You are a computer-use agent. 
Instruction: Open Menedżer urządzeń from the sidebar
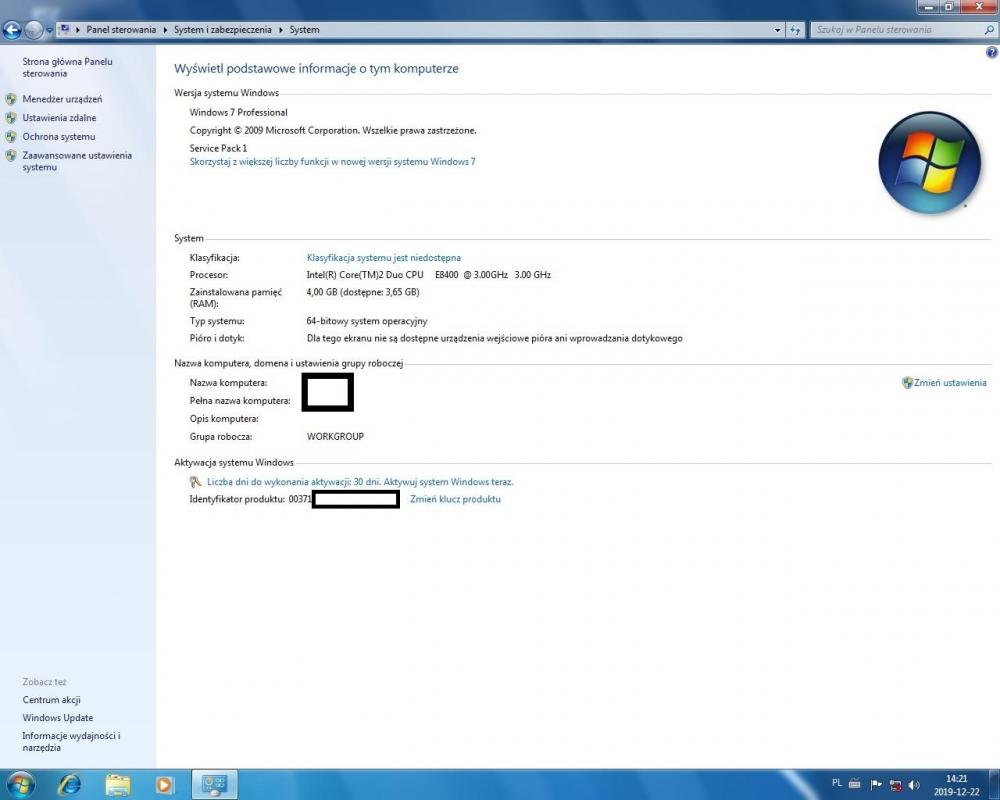pos(62,99)
